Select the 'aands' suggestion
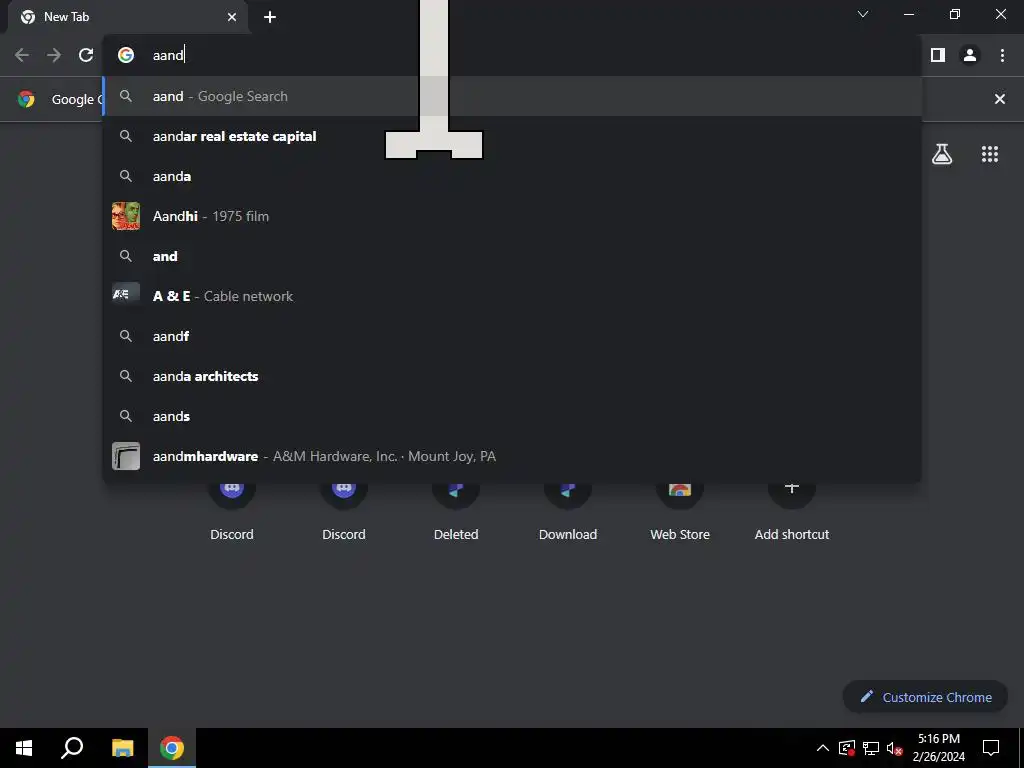The width and height of the screenshot is (1024, 768). (x=513, y=416)
